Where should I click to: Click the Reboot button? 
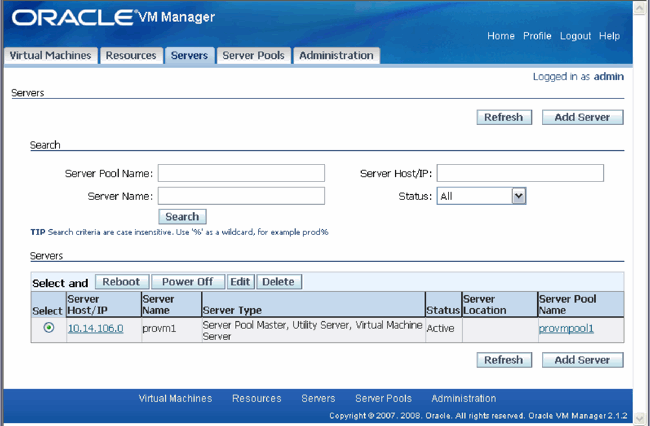point(121,282)
